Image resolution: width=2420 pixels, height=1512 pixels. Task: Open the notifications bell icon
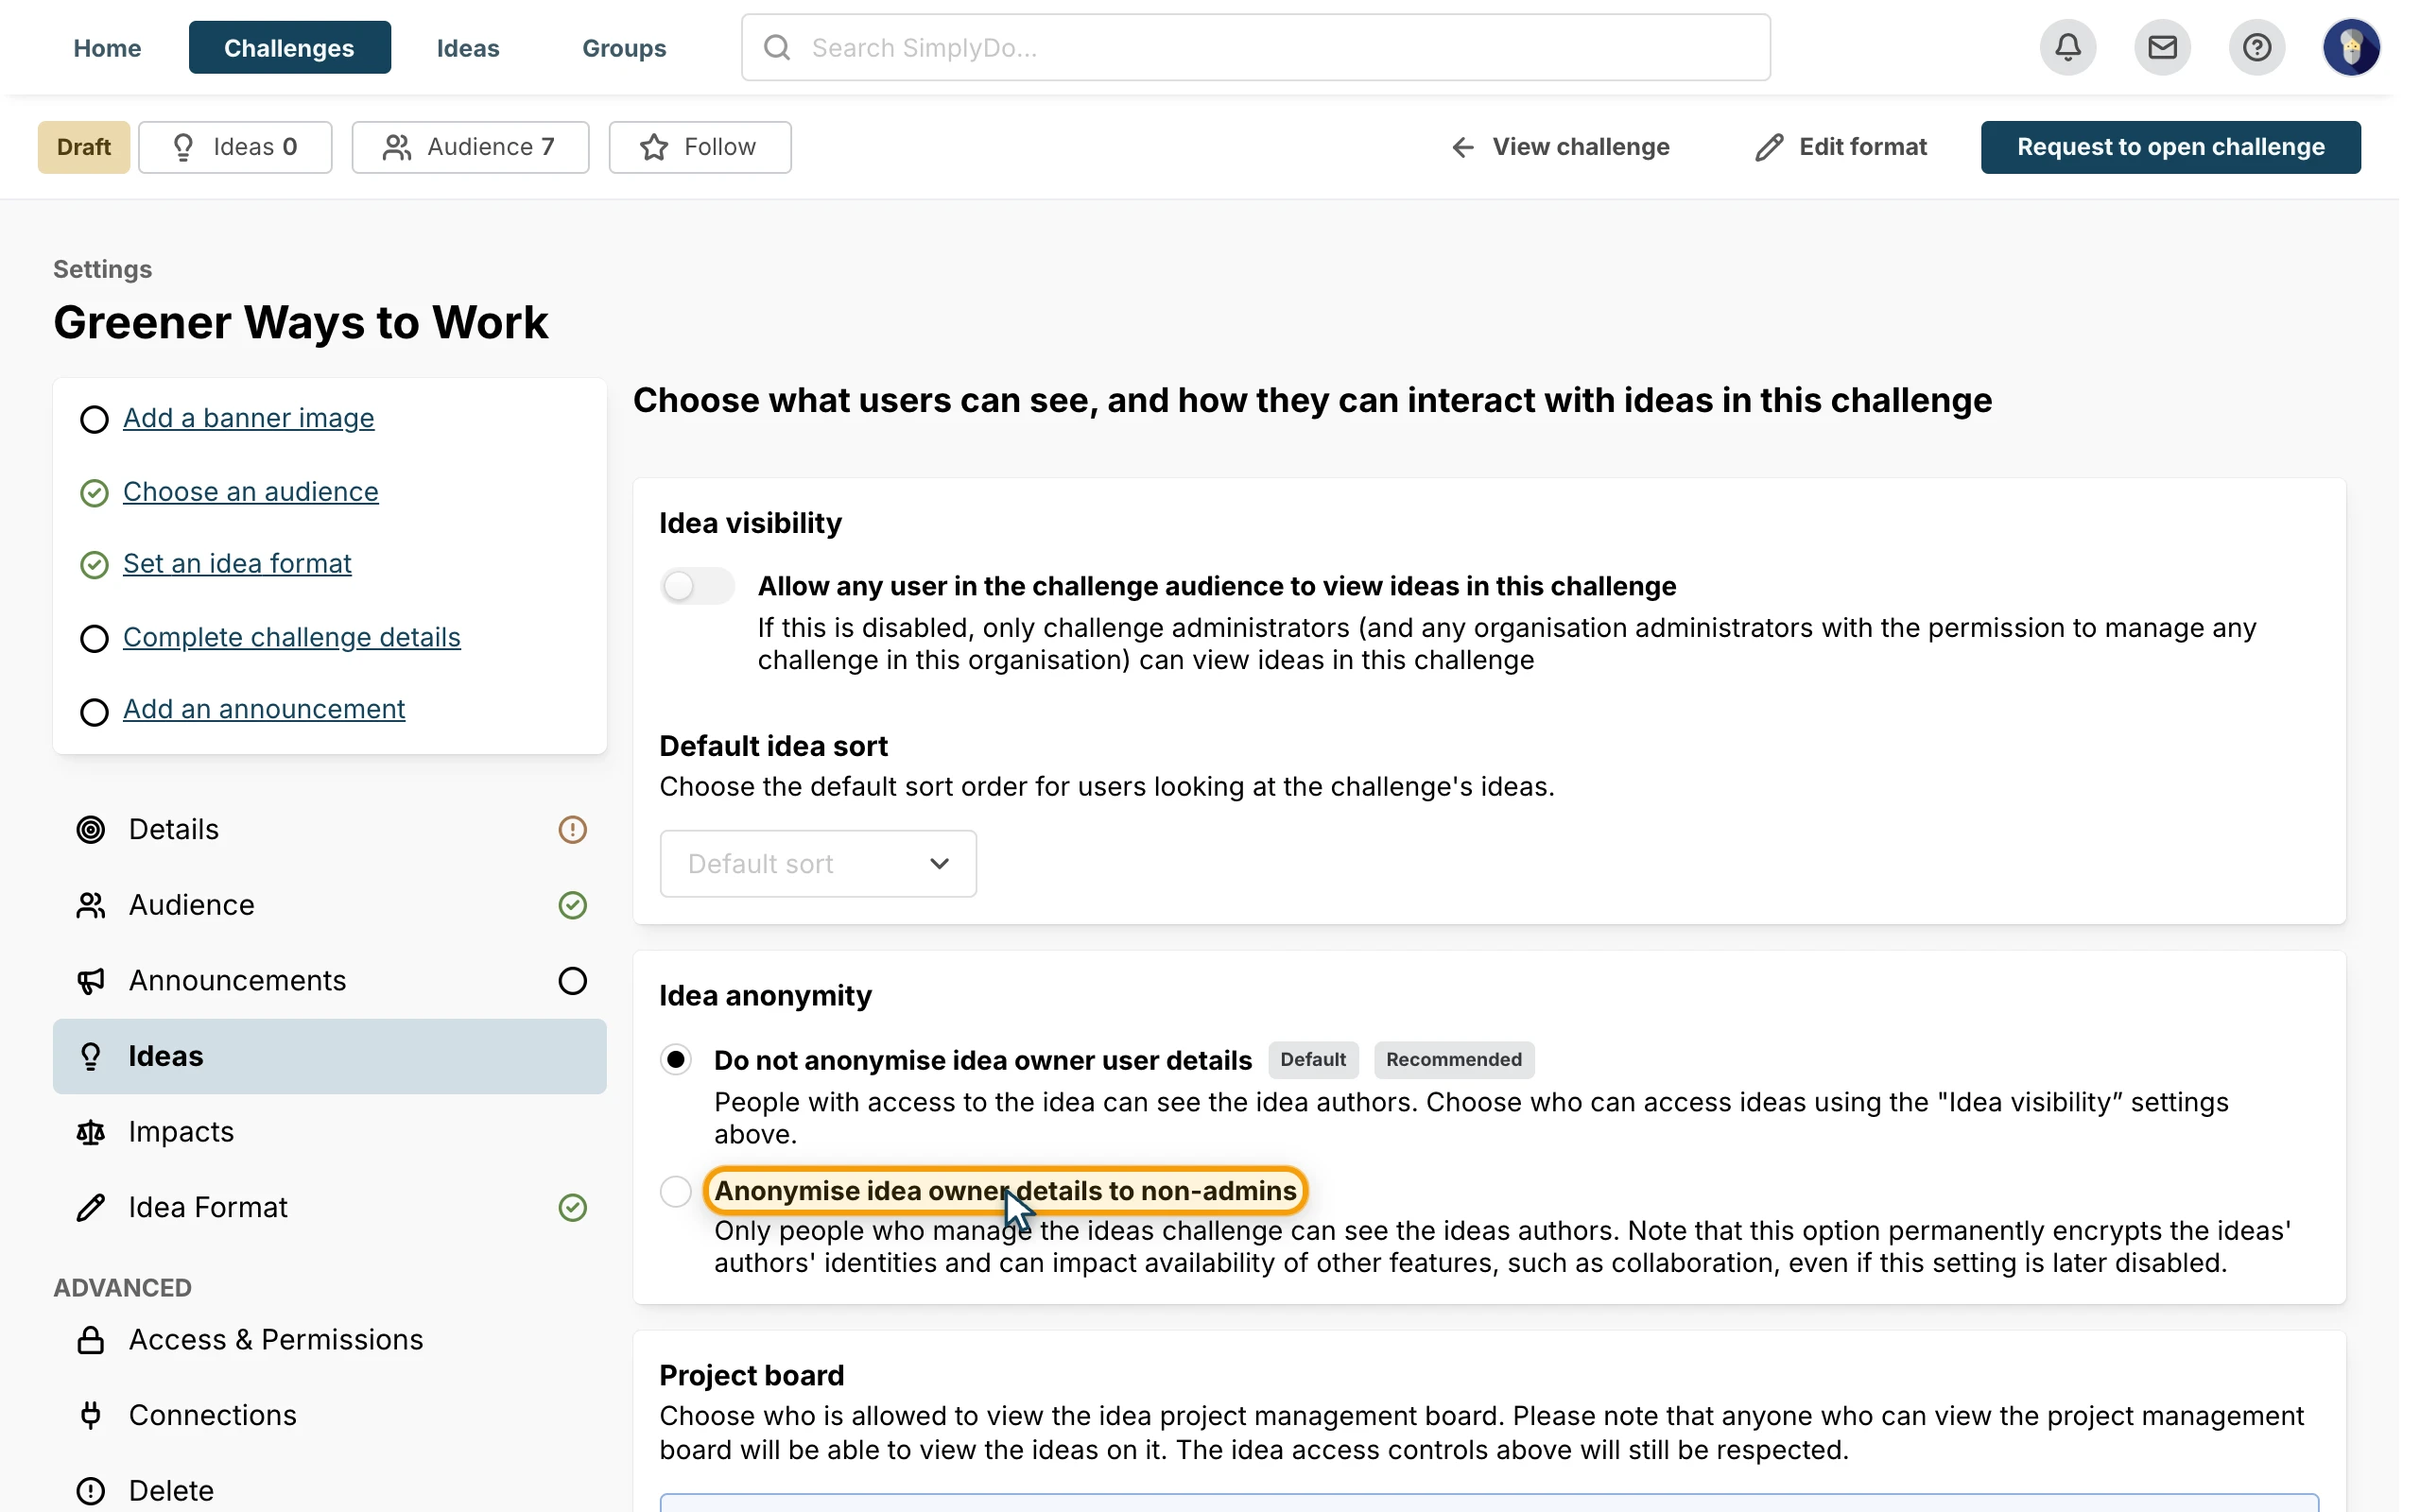pyautogui.click(x=2068, y=47)
